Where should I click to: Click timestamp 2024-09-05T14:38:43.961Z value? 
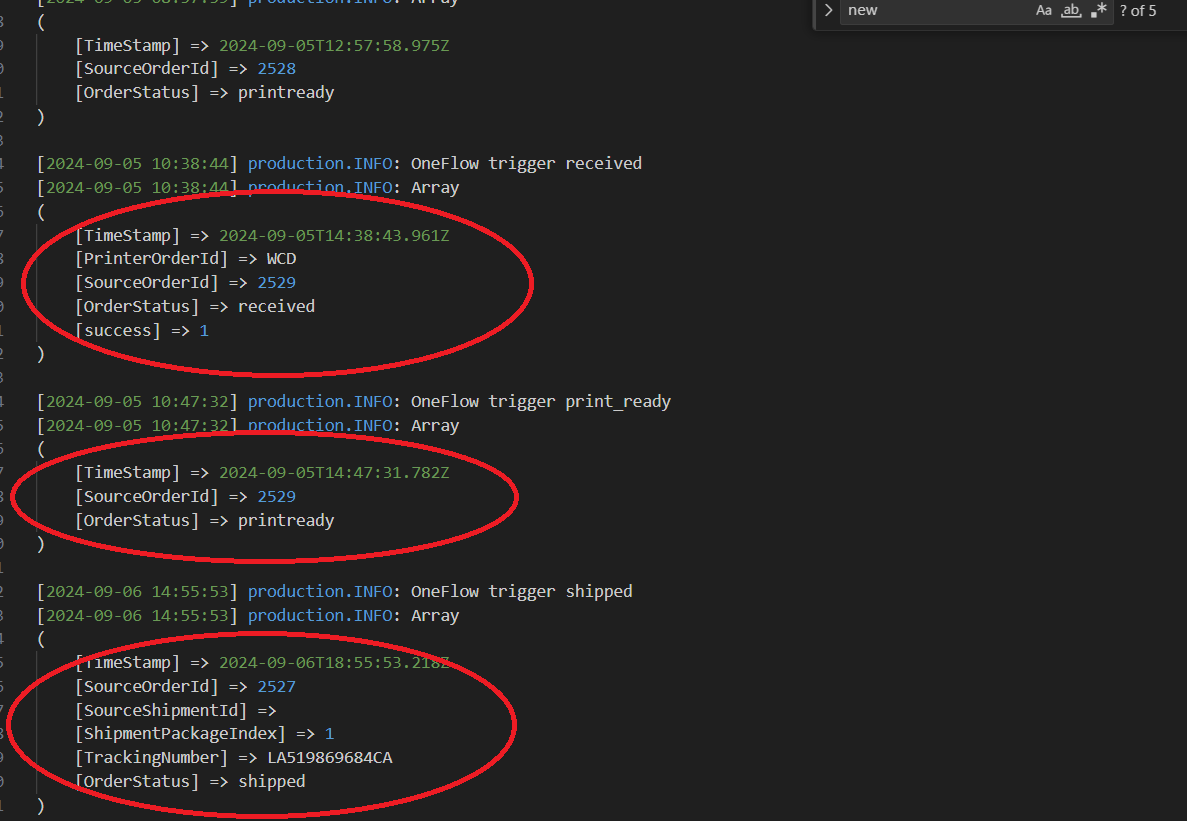click(334, 236)
